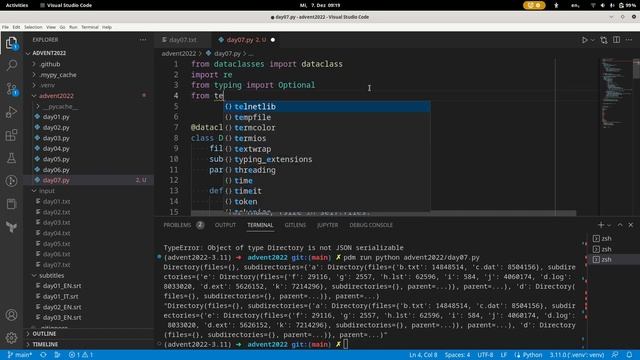This screenshot has height=360, width=640.
Task: Open the Testing flask view
Action: pyautogui.click(x=11, y=158)
